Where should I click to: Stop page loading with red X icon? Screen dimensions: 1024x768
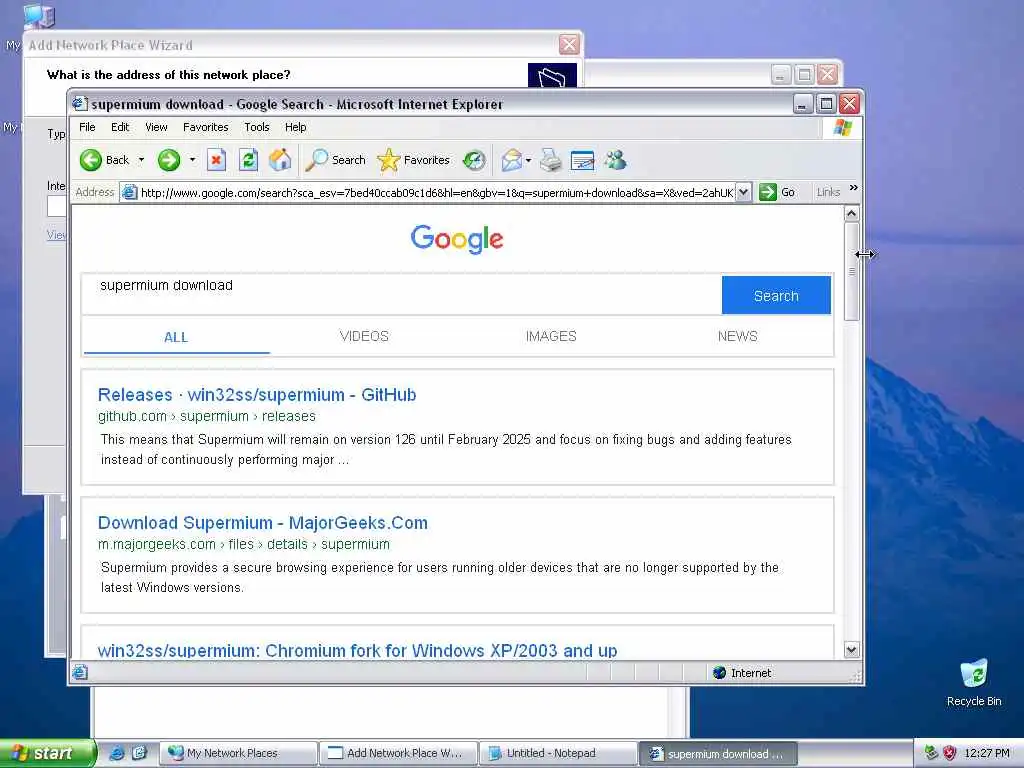(216, 160)
